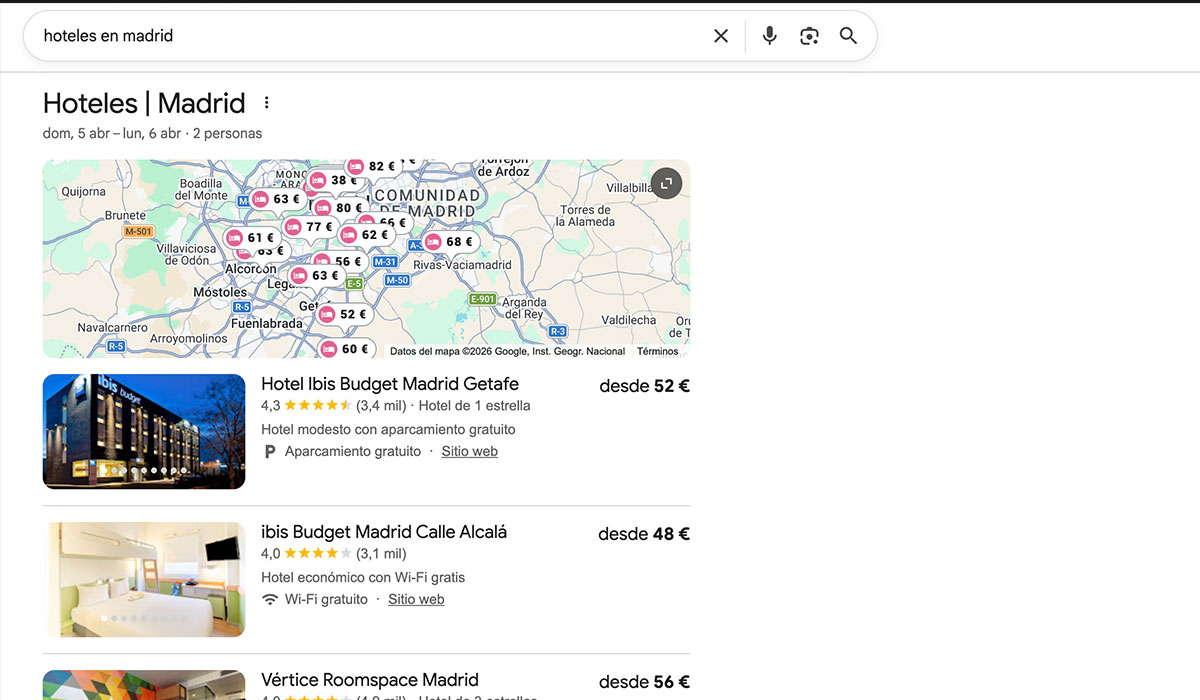Visit Sitio web for ibis Budget Calle Alcalá
This screenshot has height=700, width=1200.
click(x=416, y=599)
